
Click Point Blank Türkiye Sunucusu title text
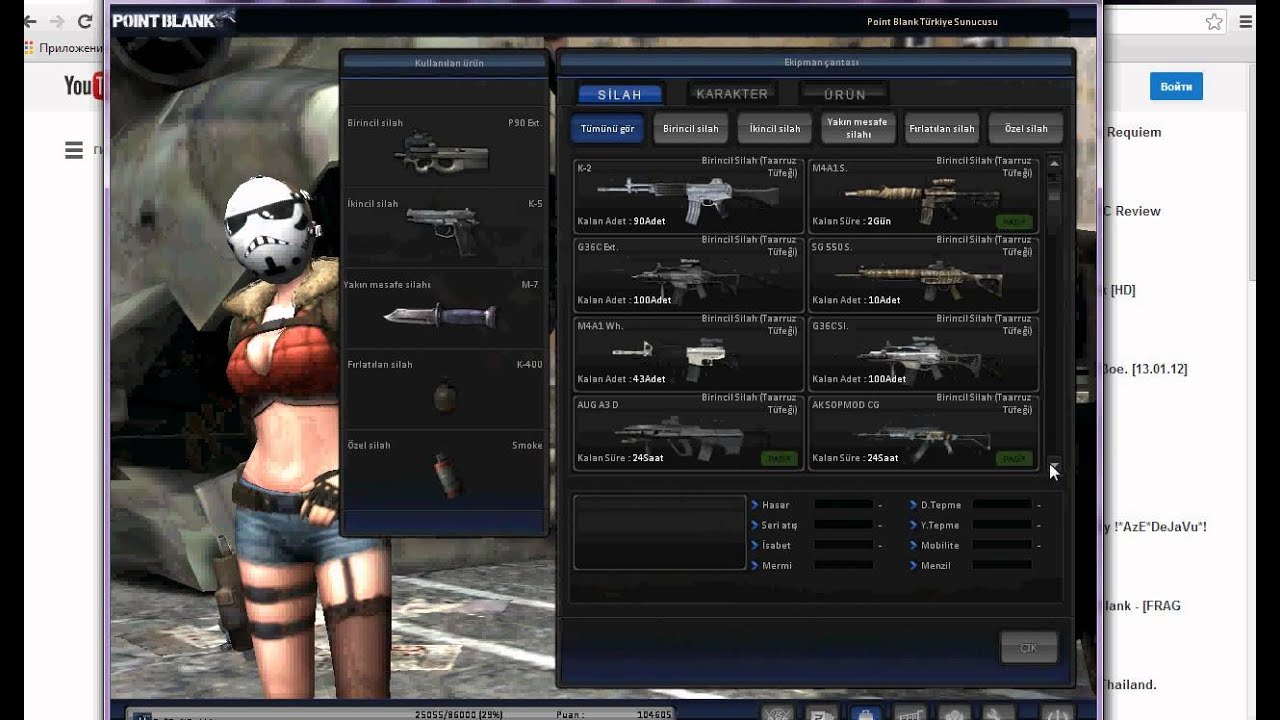[x=932, y=22]
